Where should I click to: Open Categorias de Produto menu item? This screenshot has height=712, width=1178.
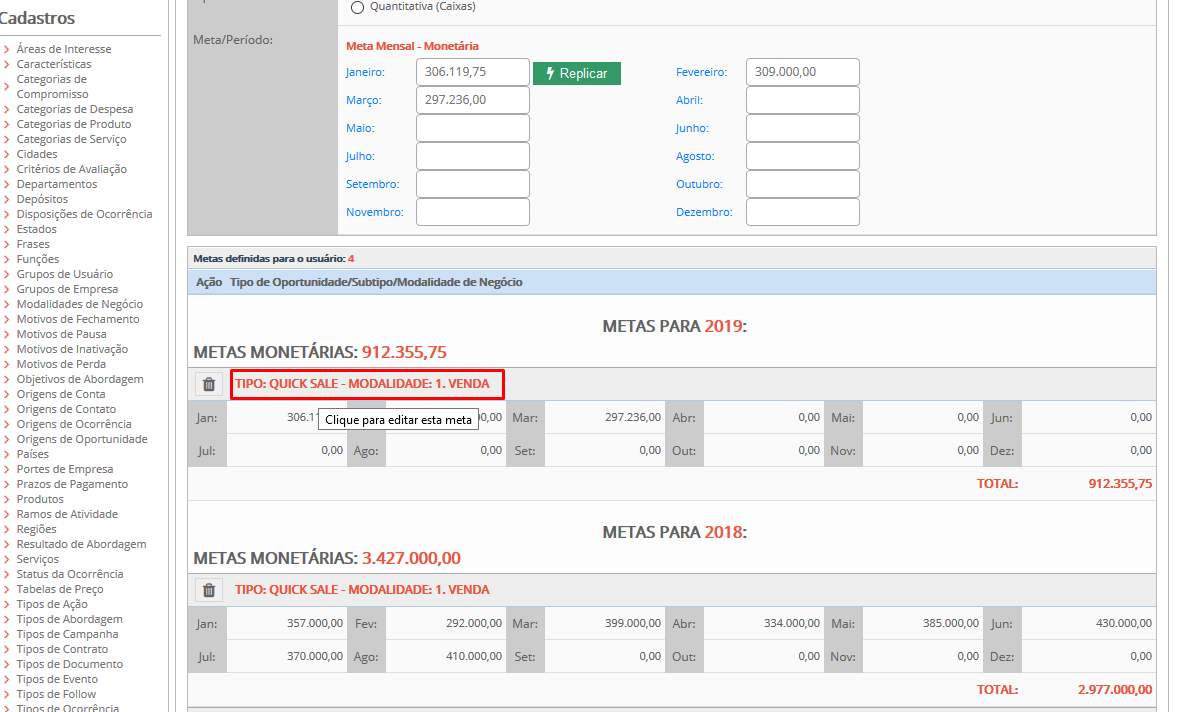click(x=74, y=124)
